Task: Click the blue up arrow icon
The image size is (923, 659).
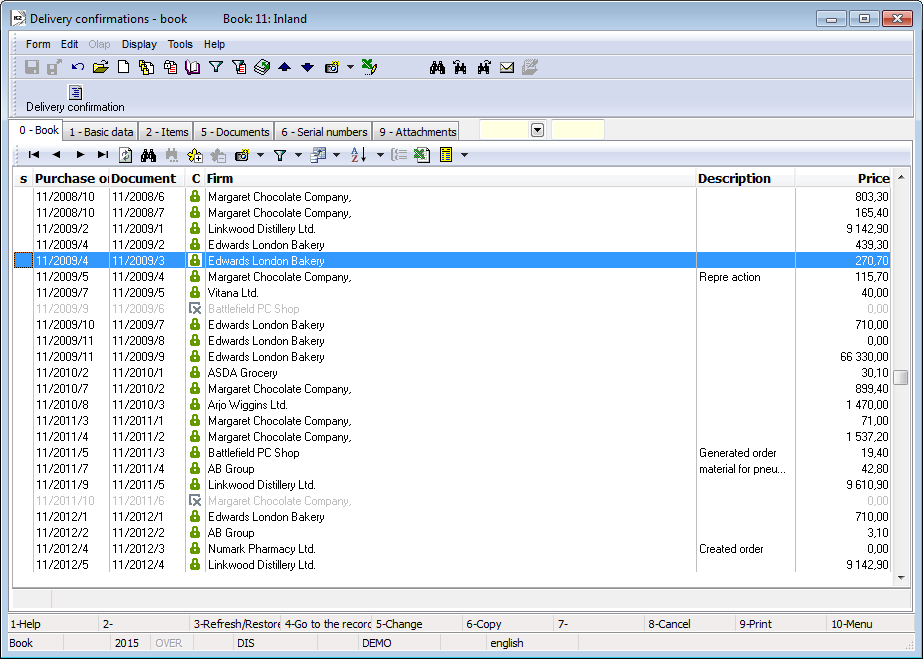Action: pyautogui.click(x=284, y=68)
